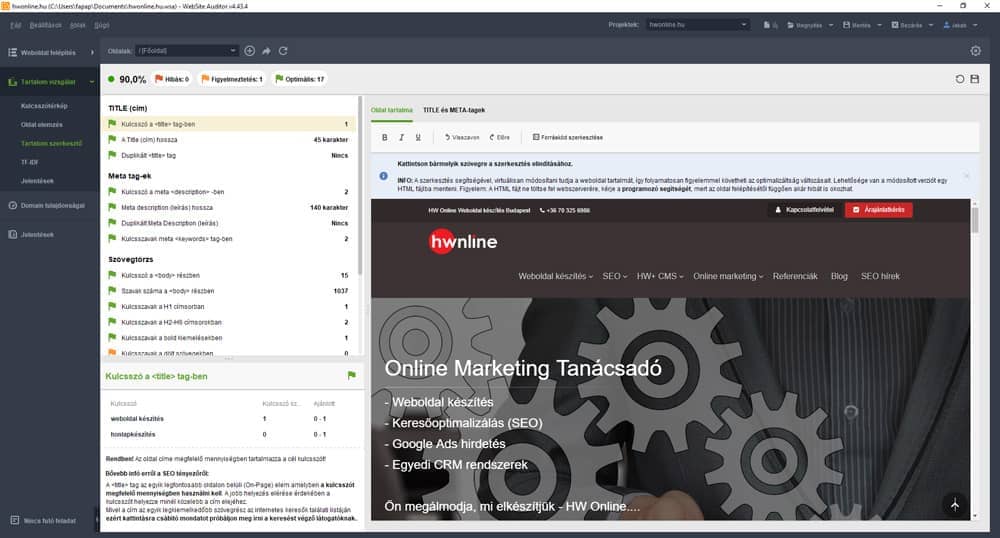This screenshot has width=1000, height=538.
Task: Click Domain tulajdonságai sidebar icon
Action: (13, 205)
